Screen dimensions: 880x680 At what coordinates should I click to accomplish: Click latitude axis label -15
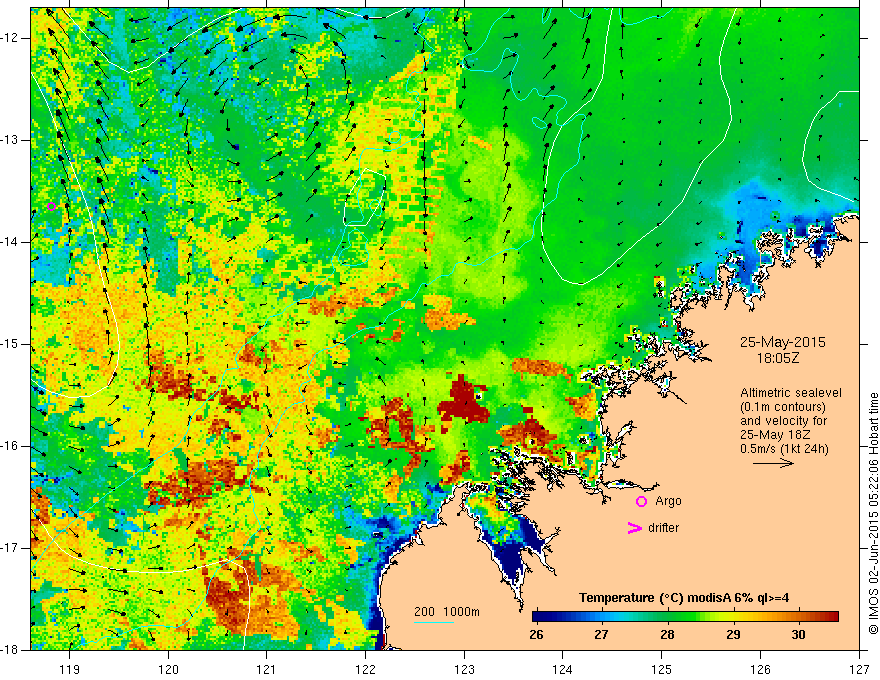tap(10, 344)
